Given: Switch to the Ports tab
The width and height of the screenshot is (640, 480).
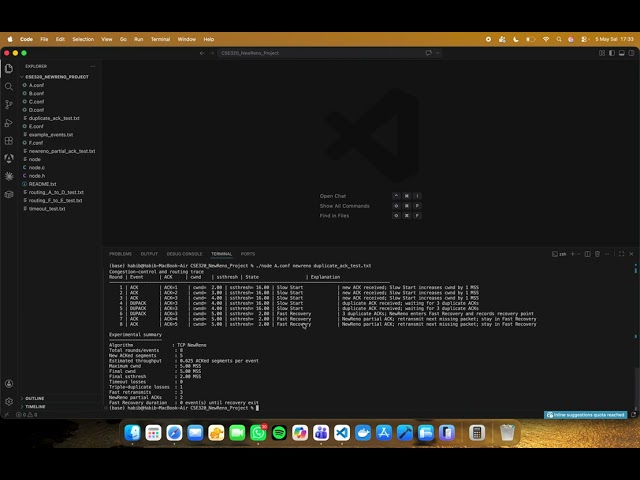Looking at the screenshot, I should (x=248, y=254).
